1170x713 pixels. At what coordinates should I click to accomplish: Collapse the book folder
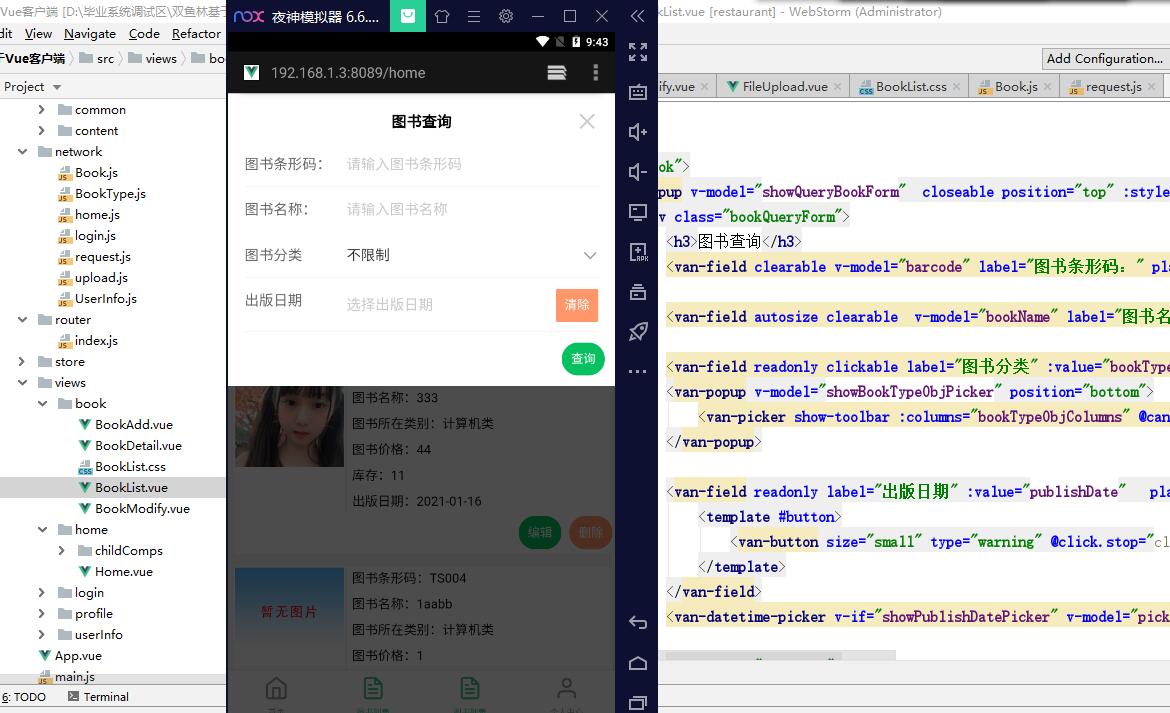click(x=43, y=403)
